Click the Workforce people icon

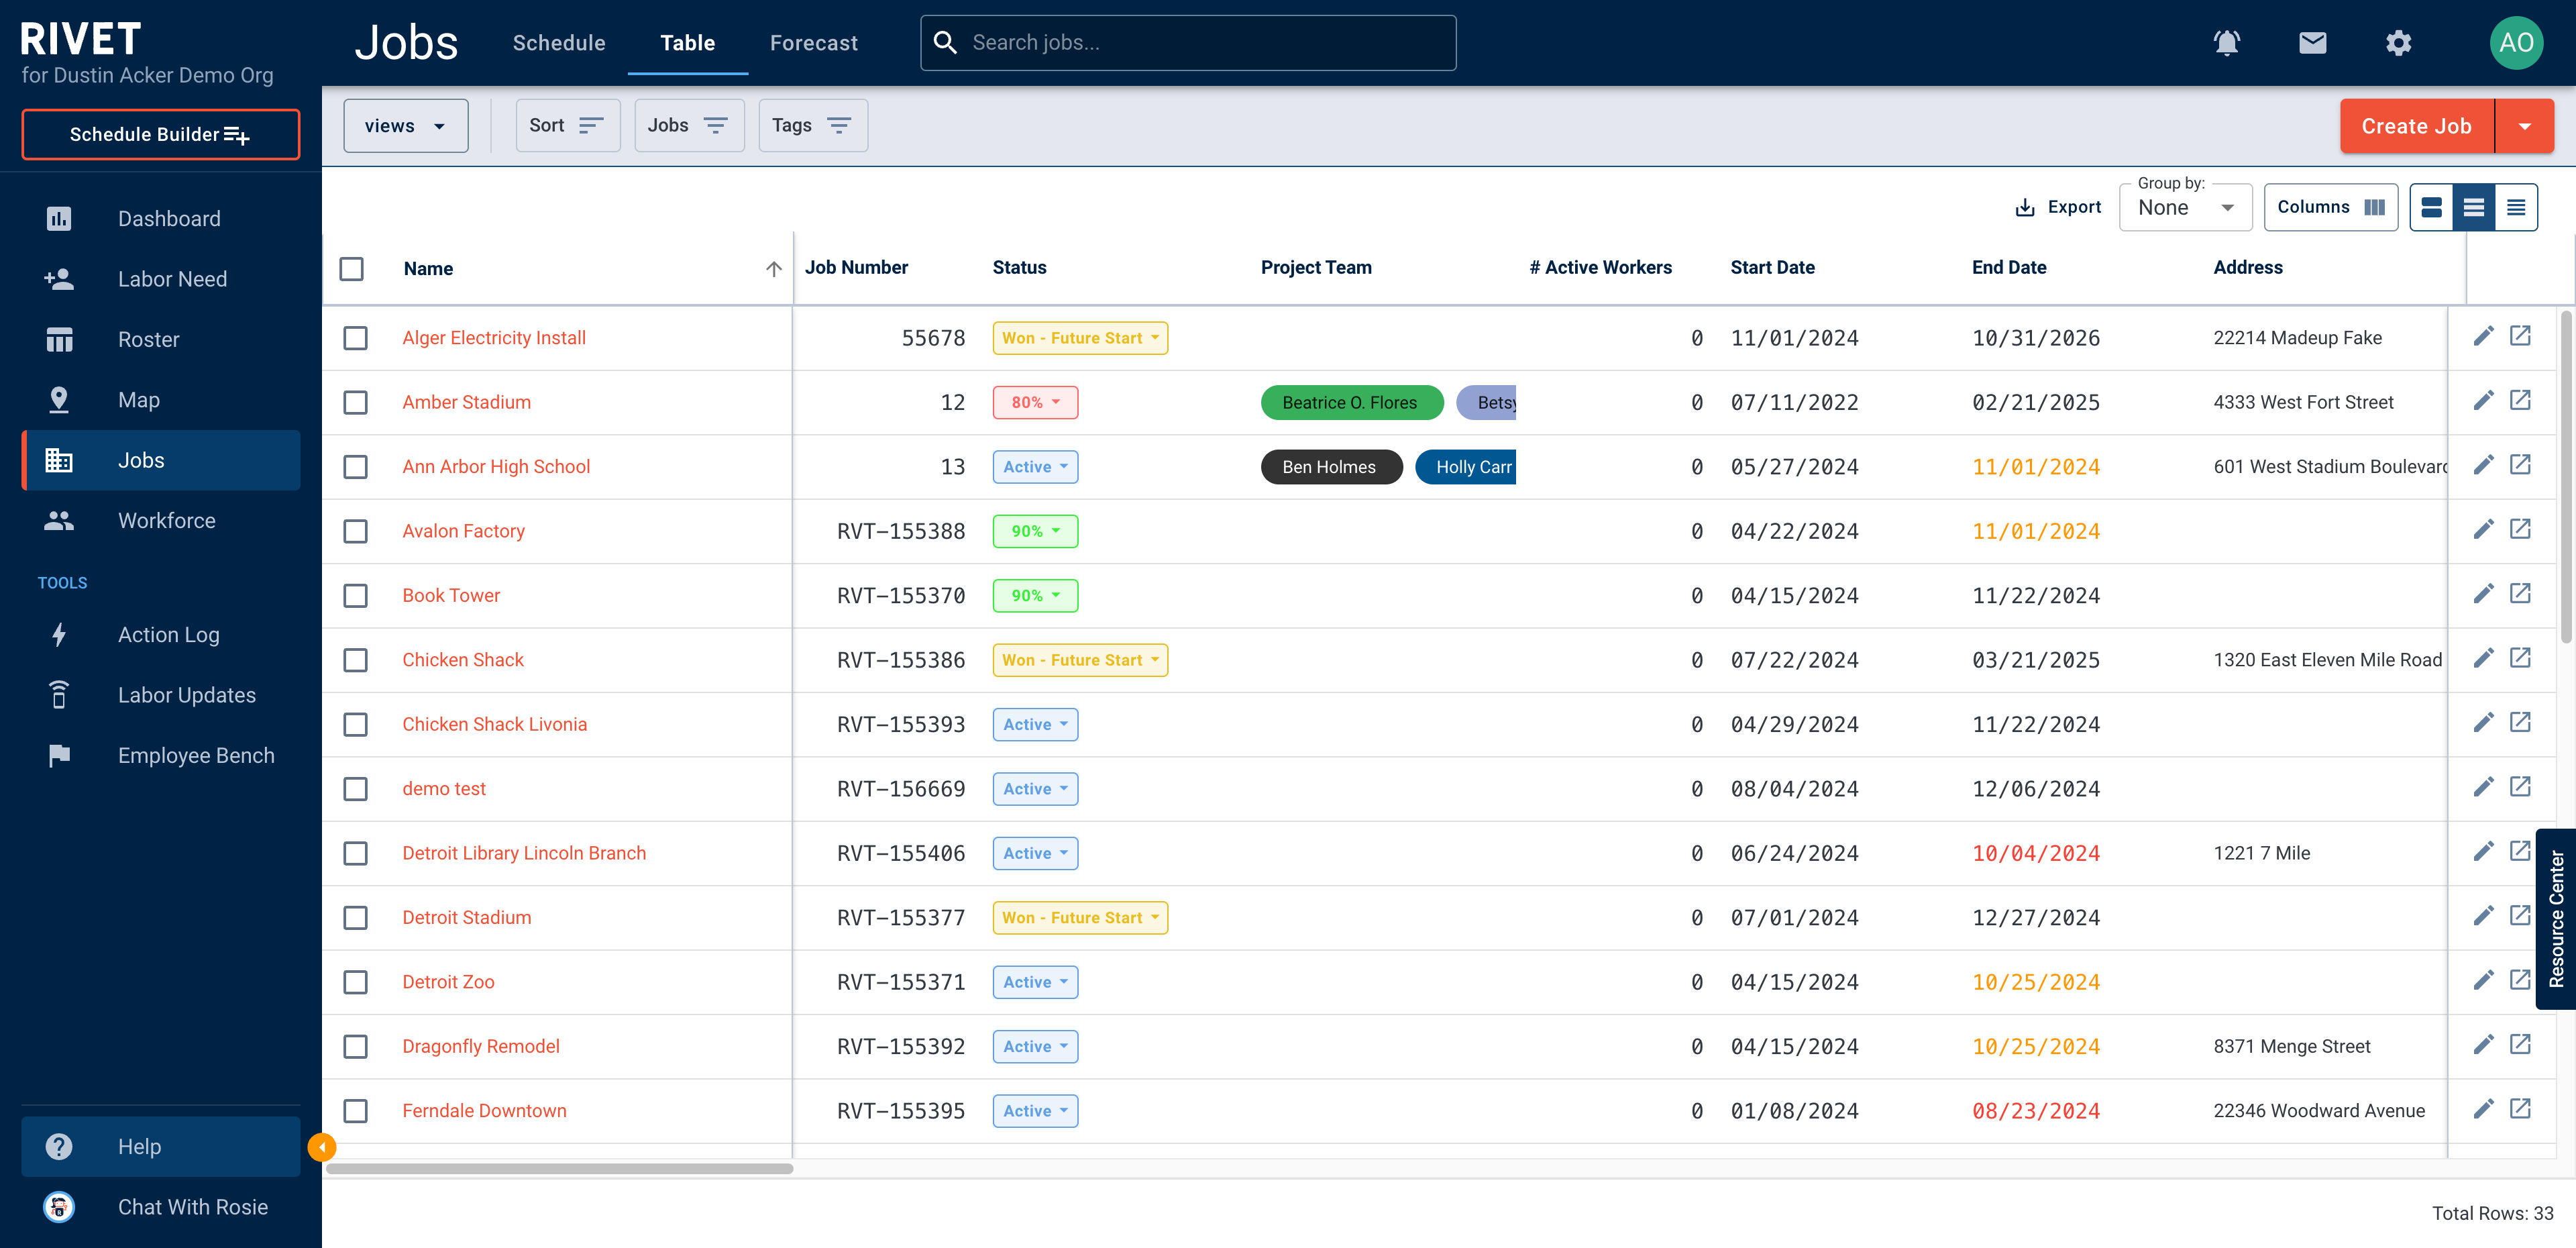click(x=59, y=520)
